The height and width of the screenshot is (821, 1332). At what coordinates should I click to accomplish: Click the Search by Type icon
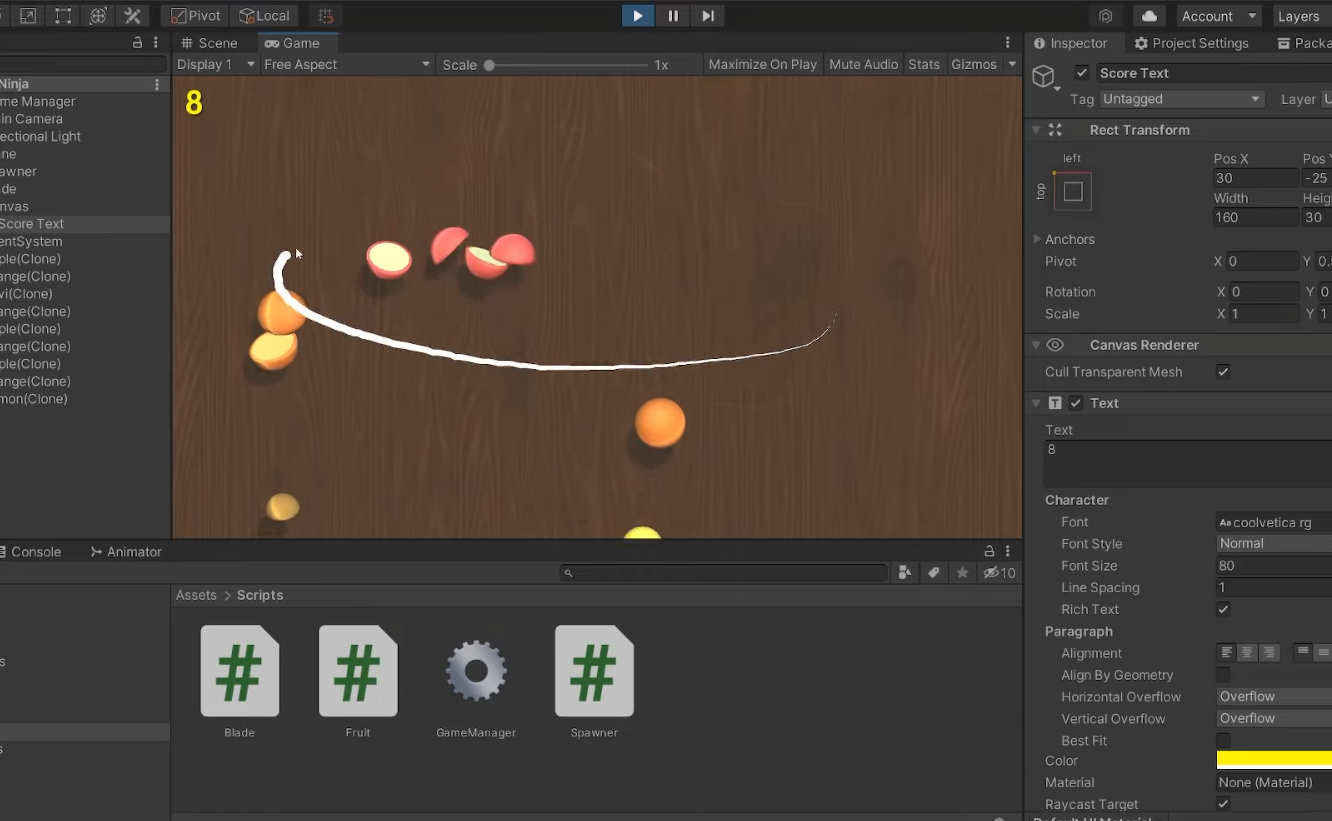(905, 573)
